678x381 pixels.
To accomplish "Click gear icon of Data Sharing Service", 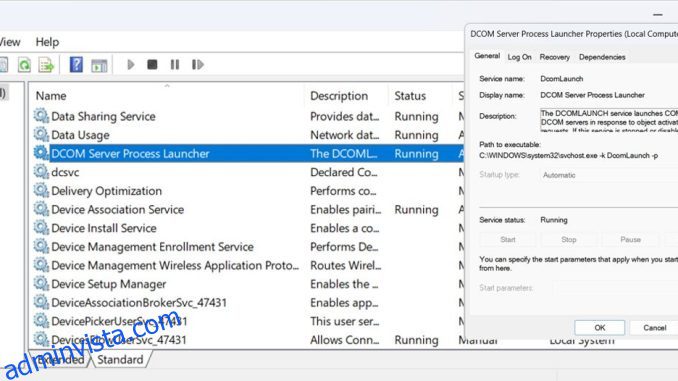I will [x=41, y=115].
